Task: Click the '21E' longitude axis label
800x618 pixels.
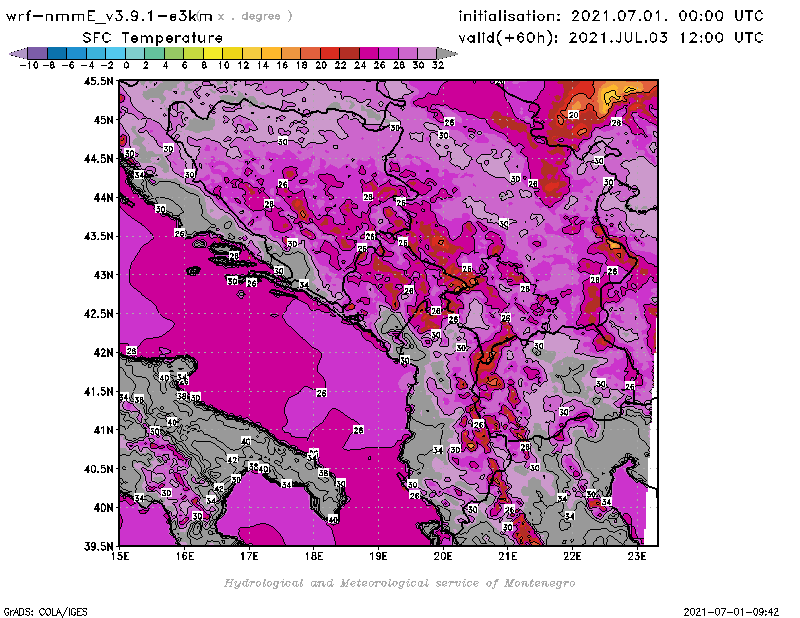Action: pos(508,556)
